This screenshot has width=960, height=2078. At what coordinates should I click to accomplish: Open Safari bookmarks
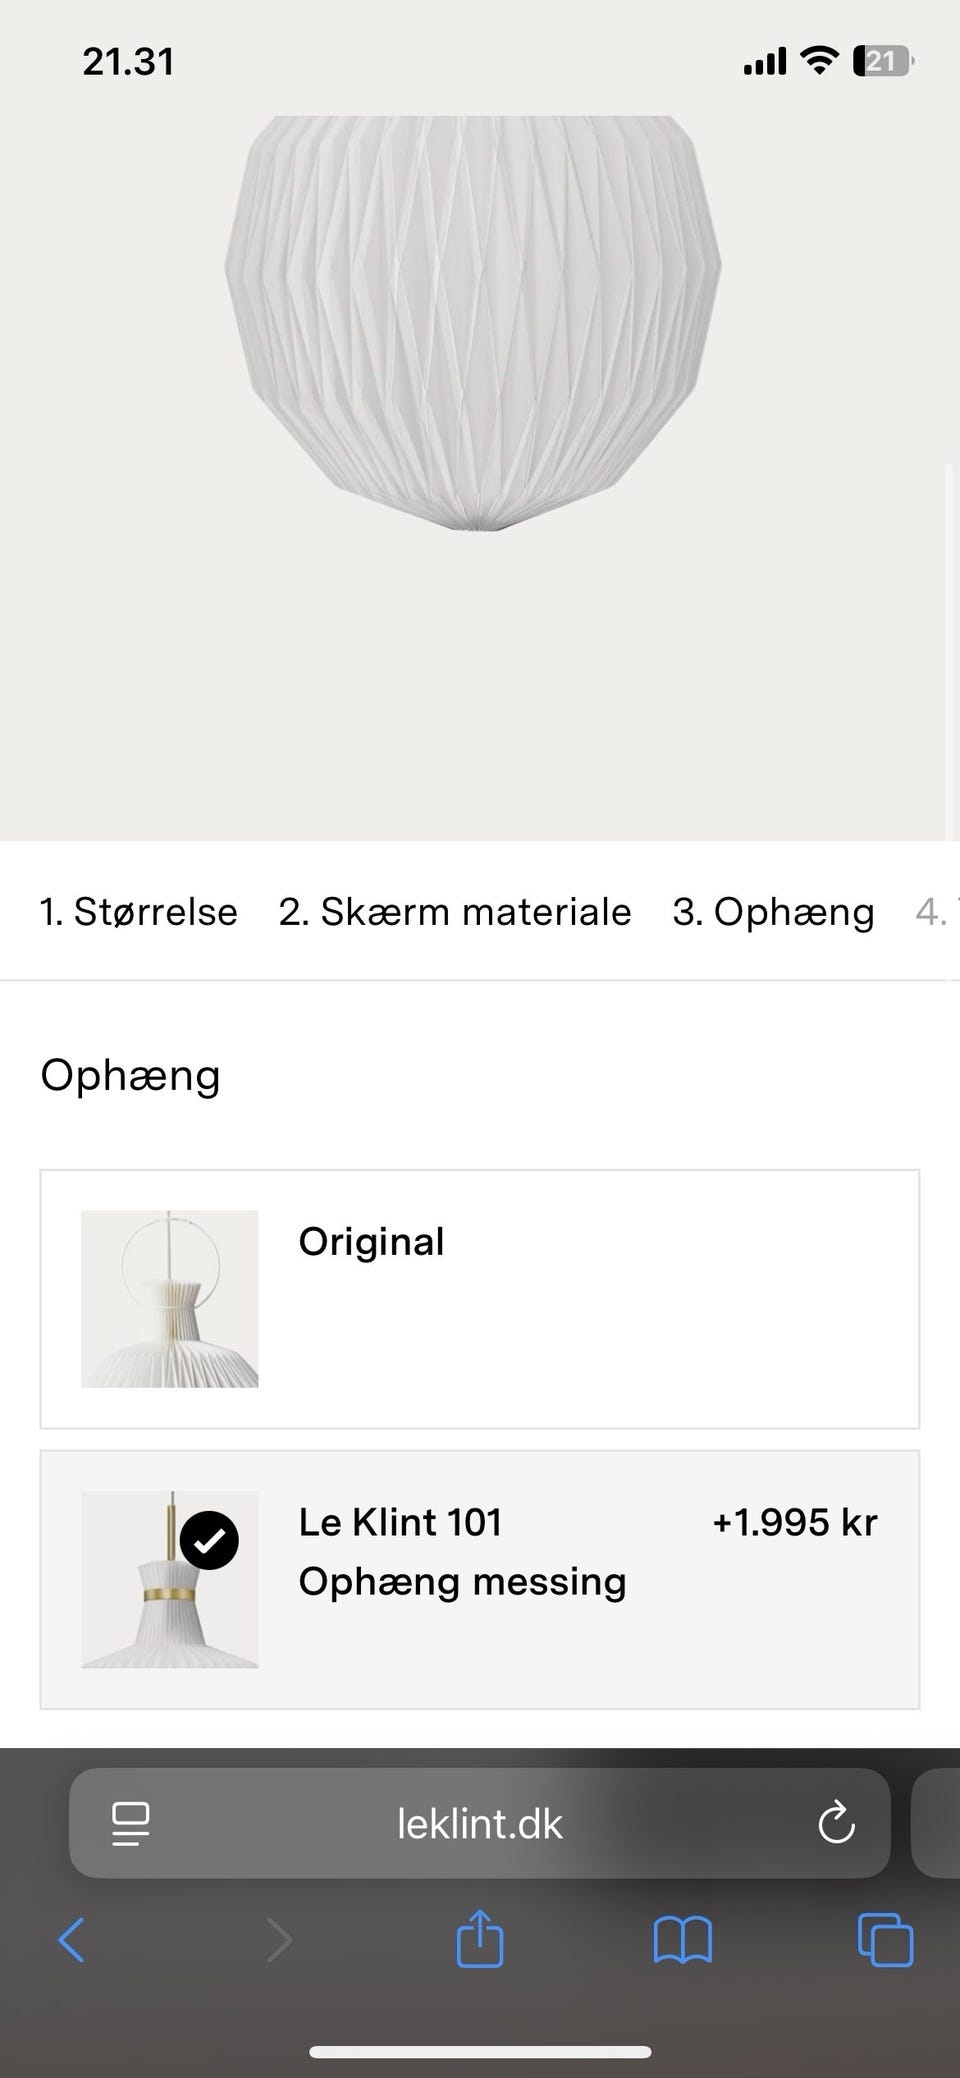682,1940
